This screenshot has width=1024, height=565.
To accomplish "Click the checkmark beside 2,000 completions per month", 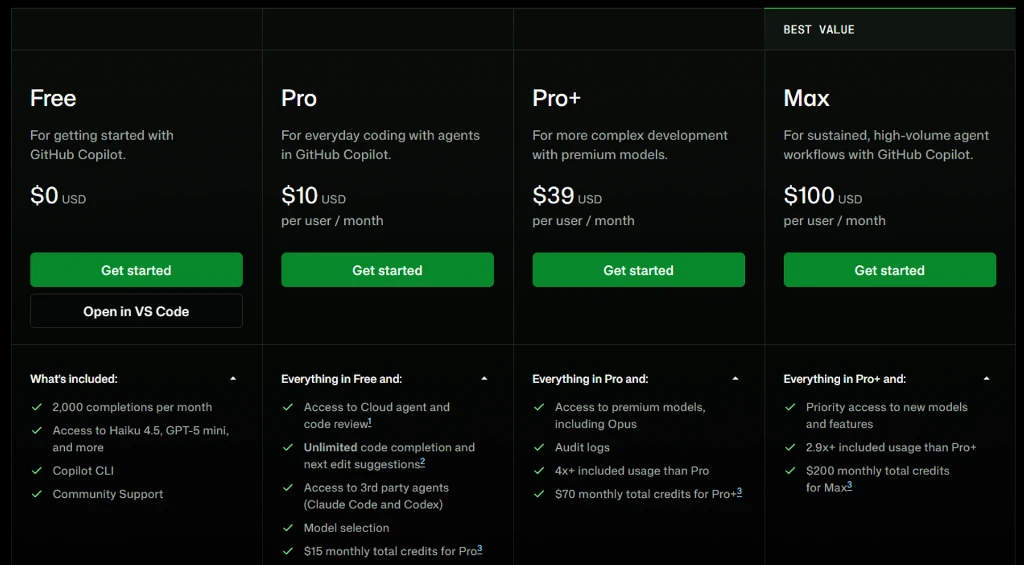I will click(x=37, y=407).
